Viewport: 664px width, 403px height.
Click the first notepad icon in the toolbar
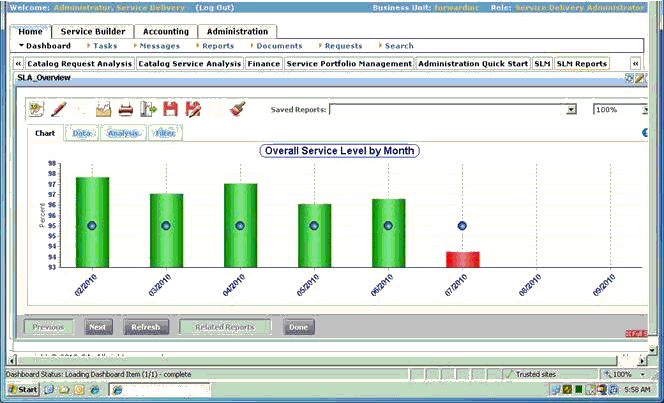point(37,109)
